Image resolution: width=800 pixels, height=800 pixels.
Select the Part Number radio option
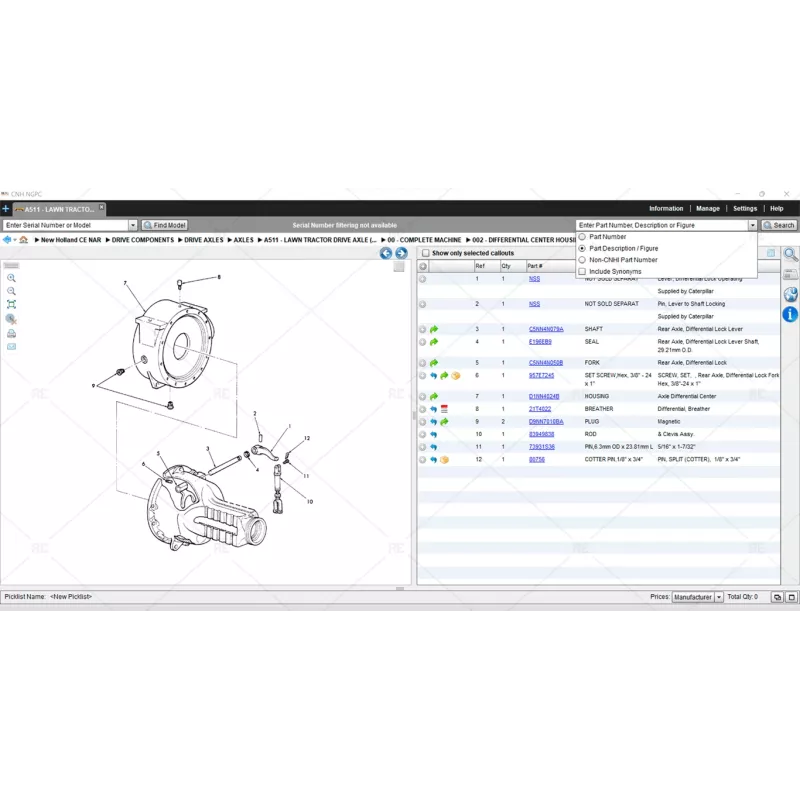coord(583,237)
